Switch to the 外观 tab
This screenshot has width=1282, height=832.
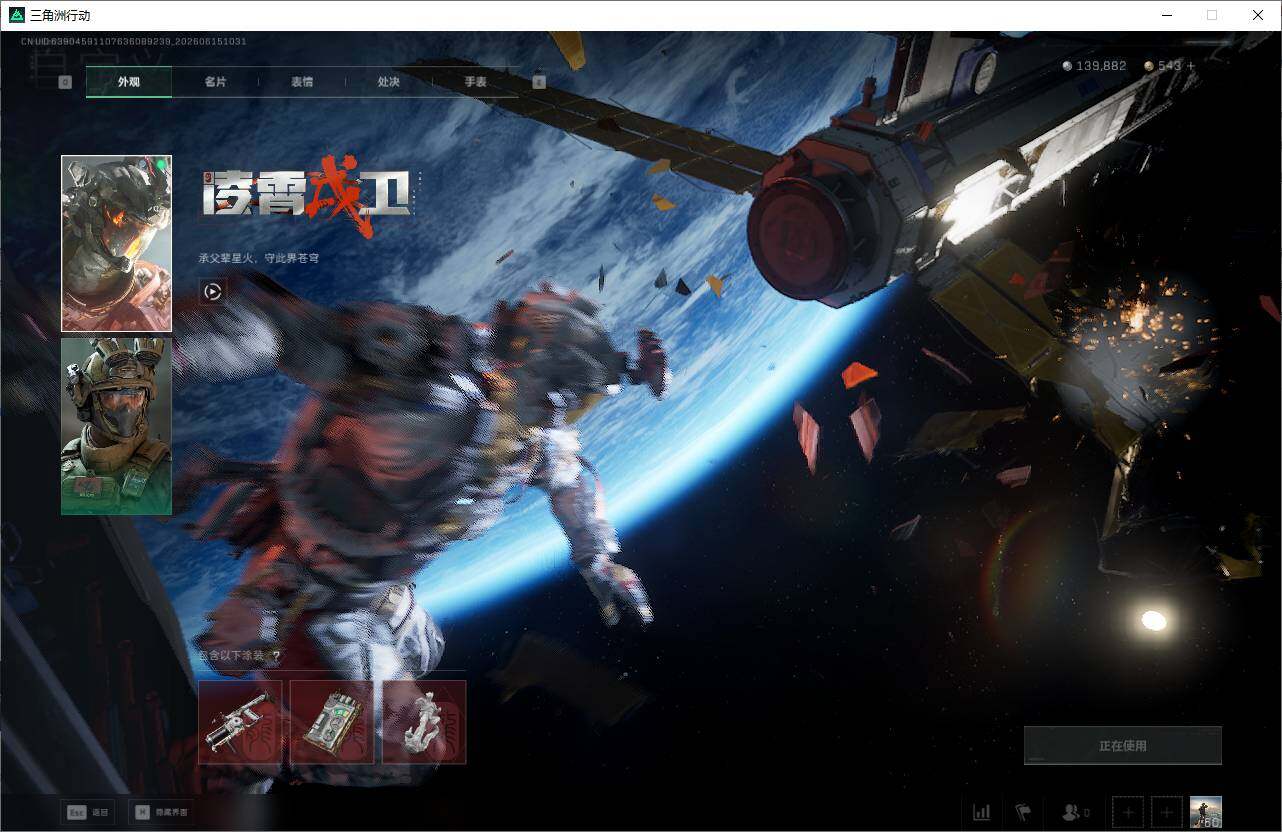pyautogui.click(x=129, y=82)
